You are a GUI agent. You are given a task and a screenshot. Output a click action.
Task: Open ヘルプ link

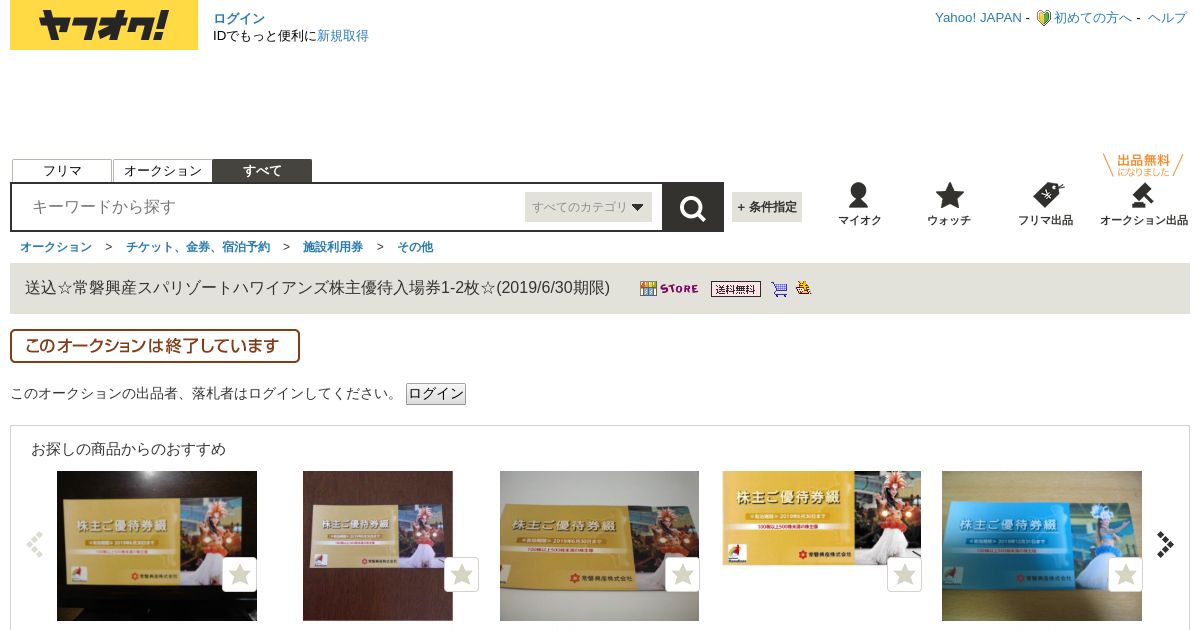1167,18
